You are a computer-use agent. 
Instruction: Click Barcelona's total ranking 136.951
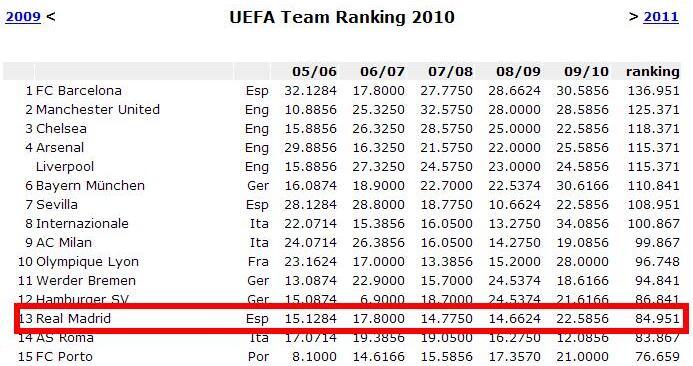(653, 91)
